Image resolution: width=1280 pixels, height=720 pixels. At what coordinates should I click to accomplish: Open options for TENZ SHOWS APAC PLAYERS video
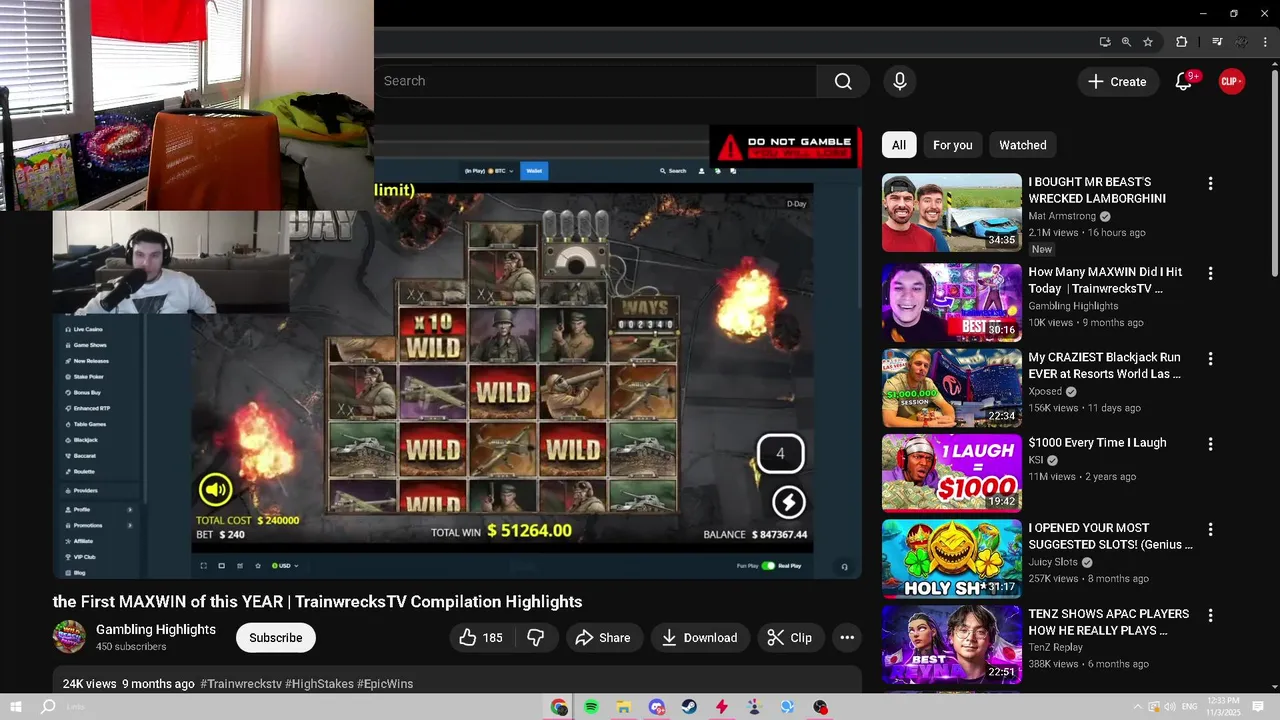[x=1210, y=615]
